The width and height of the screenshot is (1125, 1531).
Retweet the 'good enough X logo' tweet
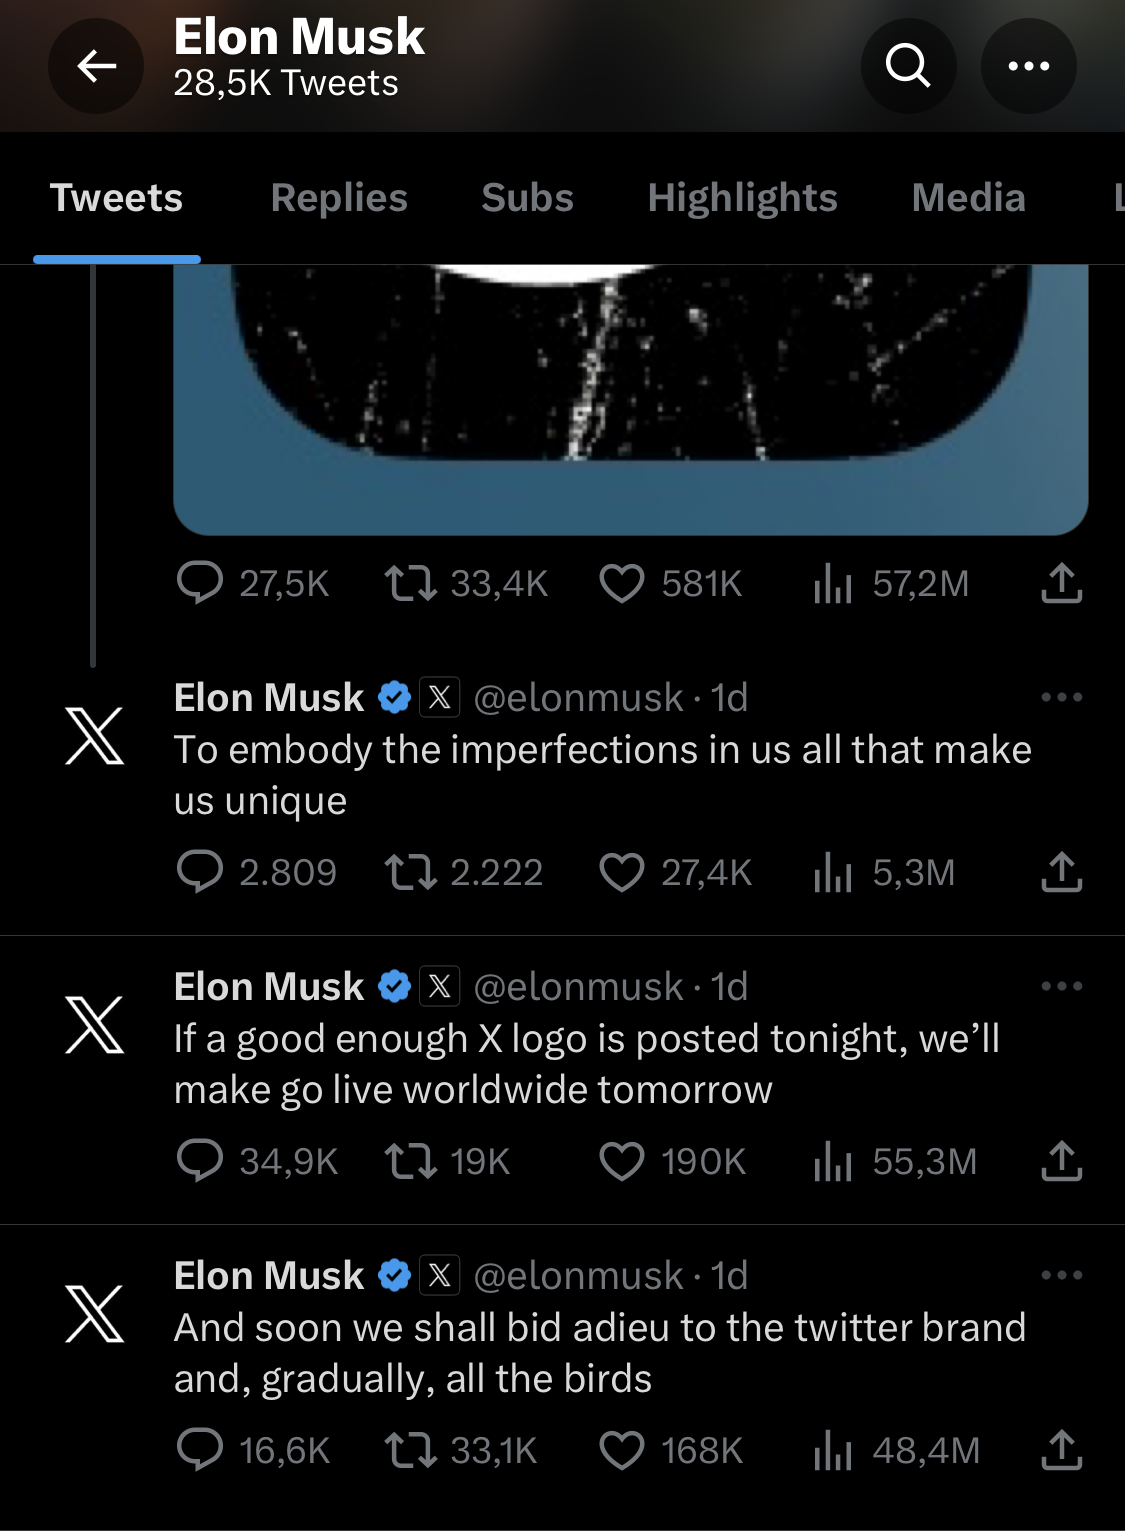coord(410,1162)
